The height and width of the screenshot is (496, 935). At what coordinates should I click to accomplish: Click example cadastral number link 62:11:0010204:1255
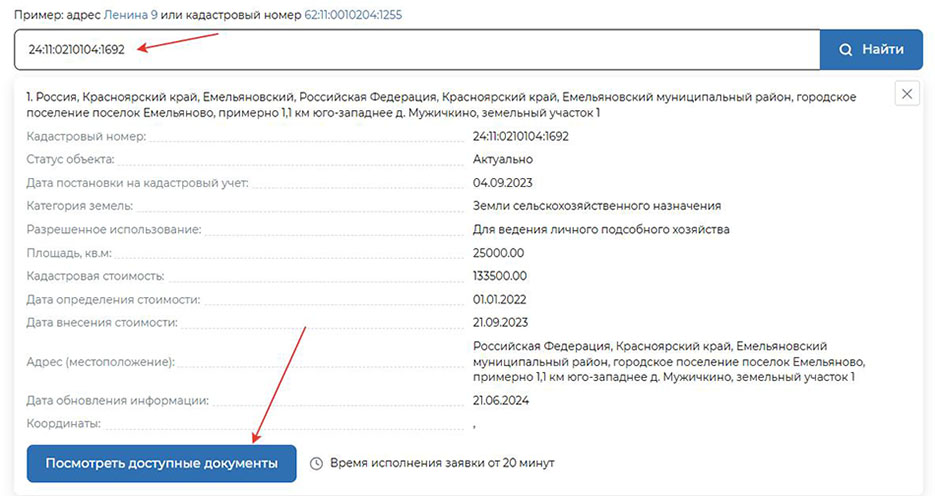353,15
